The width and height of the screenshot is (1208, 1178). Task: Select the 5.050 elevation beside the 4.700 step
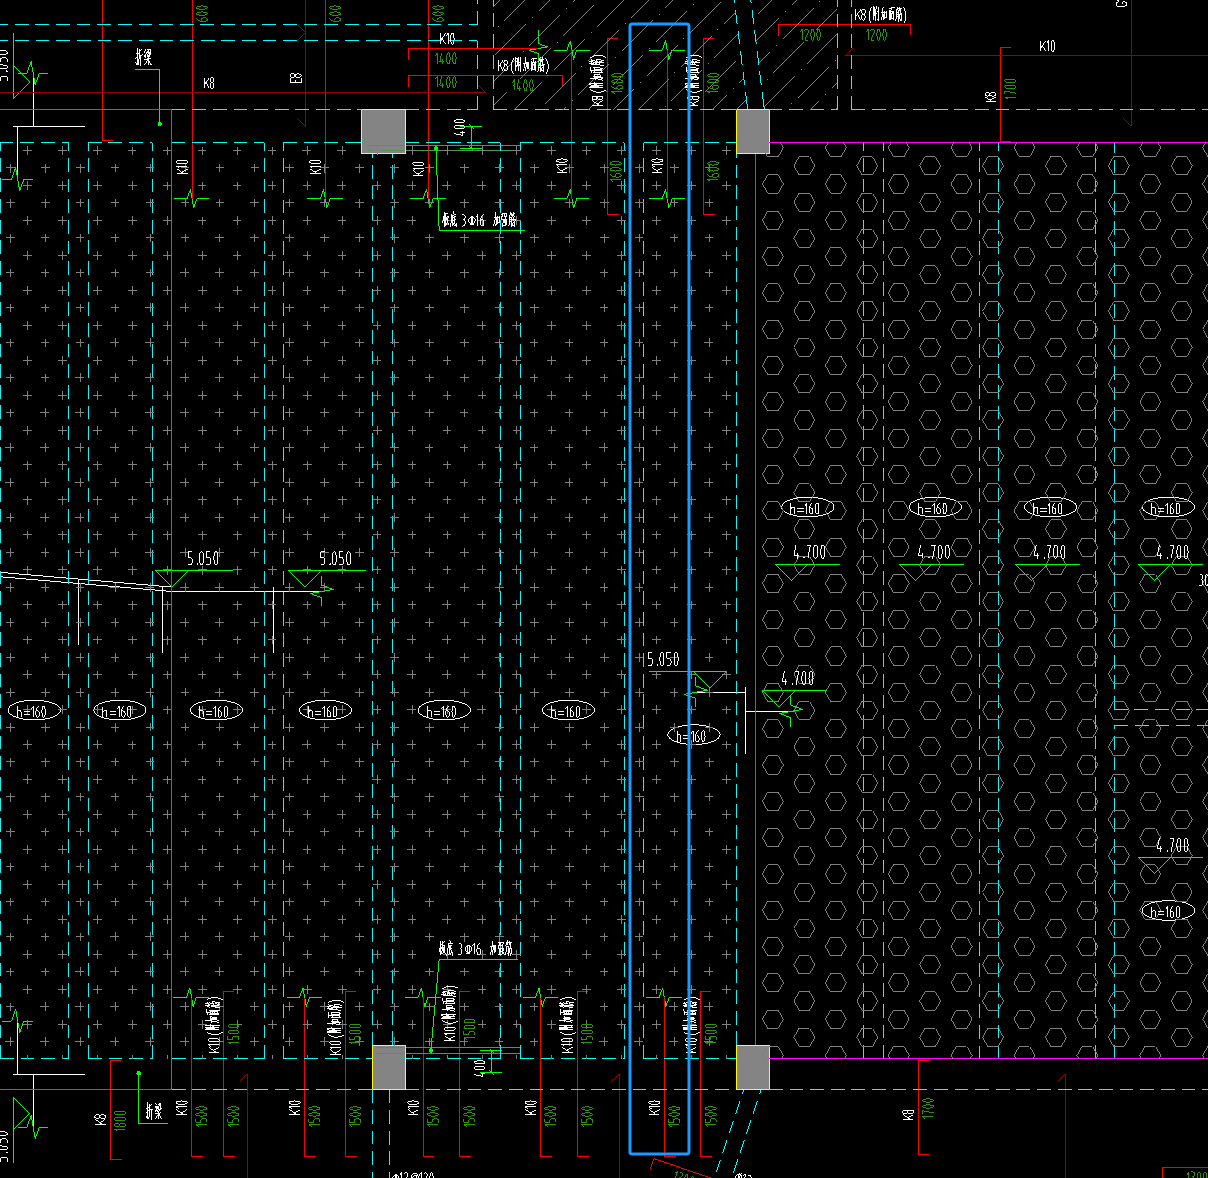663,659
